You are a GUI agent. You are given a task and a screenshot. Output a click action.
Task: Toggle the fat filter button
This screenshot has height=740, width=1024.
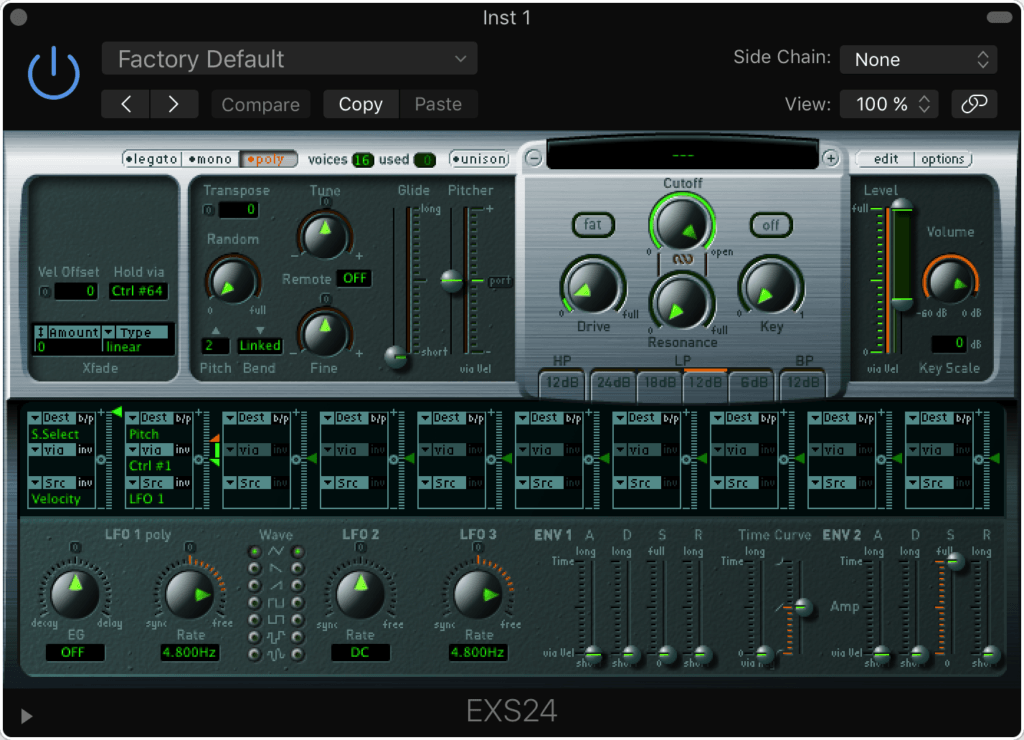coord(592,224)
